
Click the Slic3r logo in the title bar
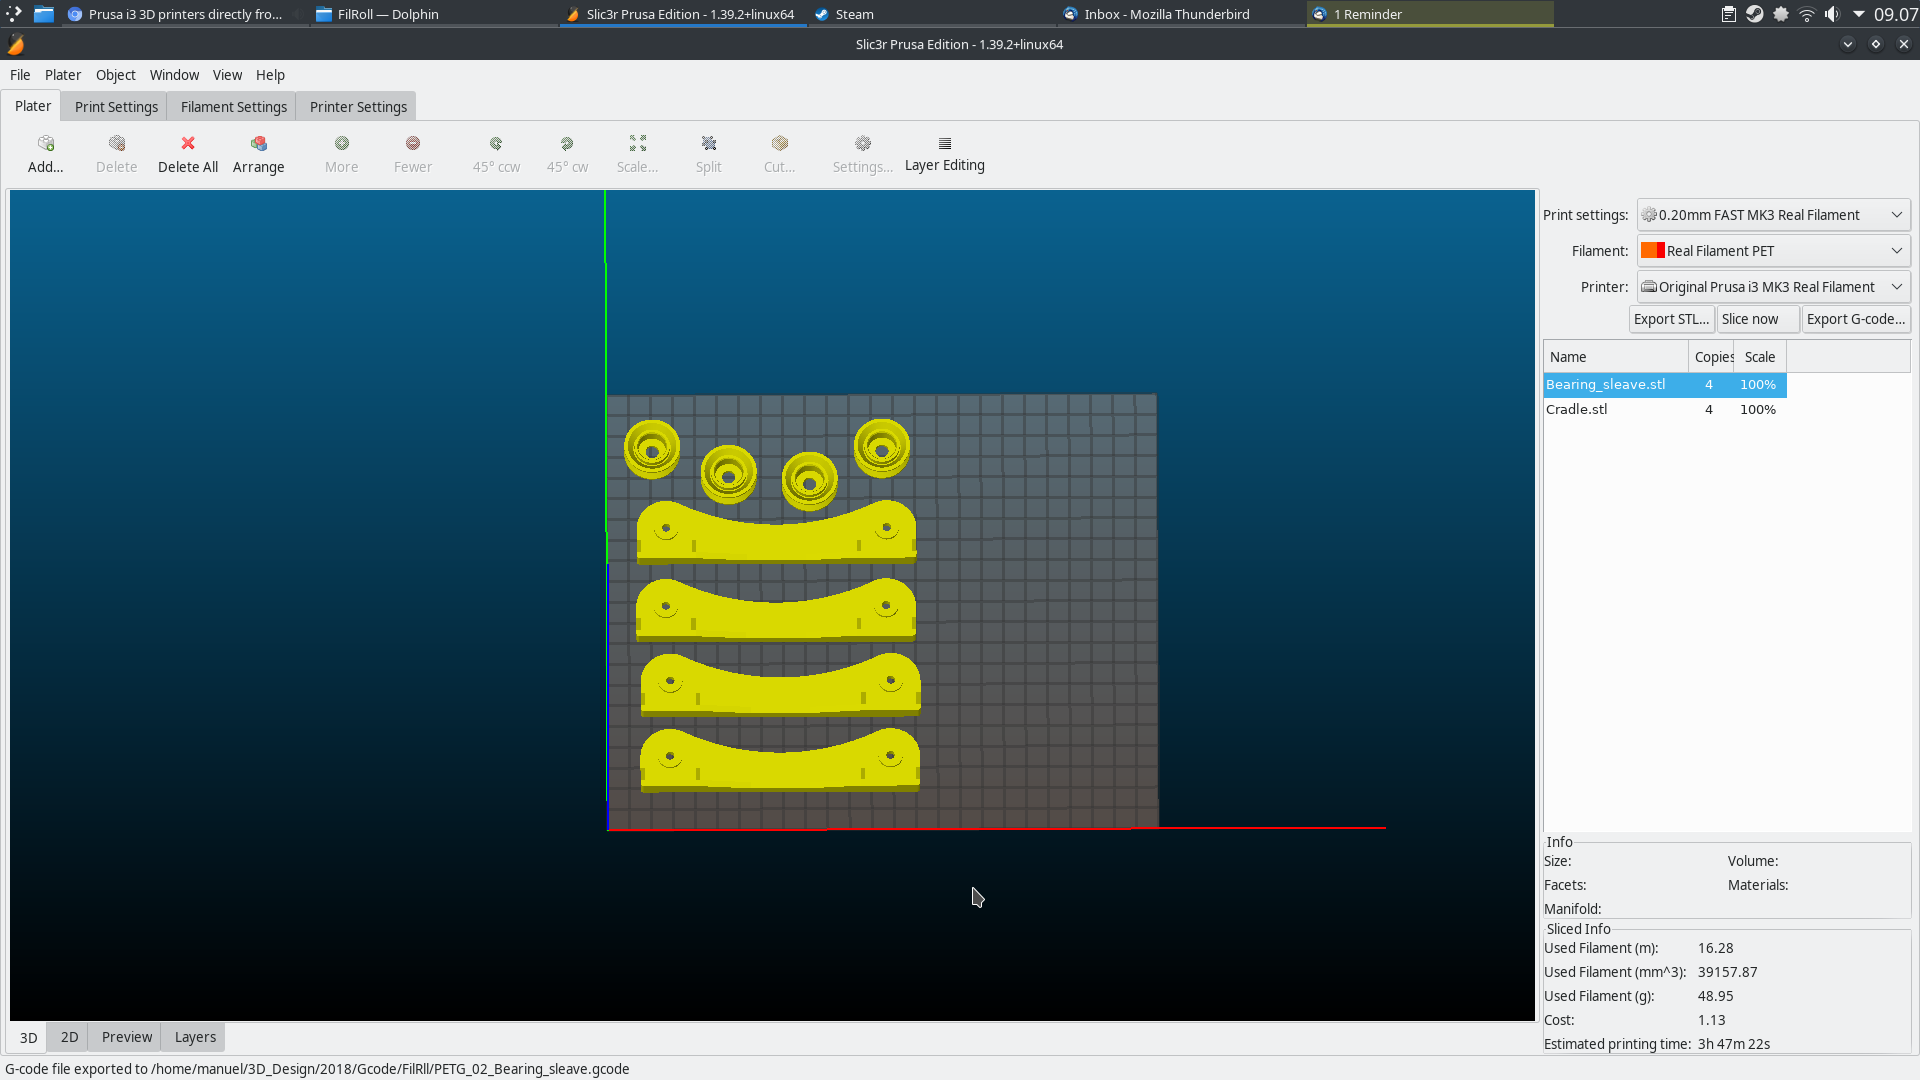(x=16, y=44)
